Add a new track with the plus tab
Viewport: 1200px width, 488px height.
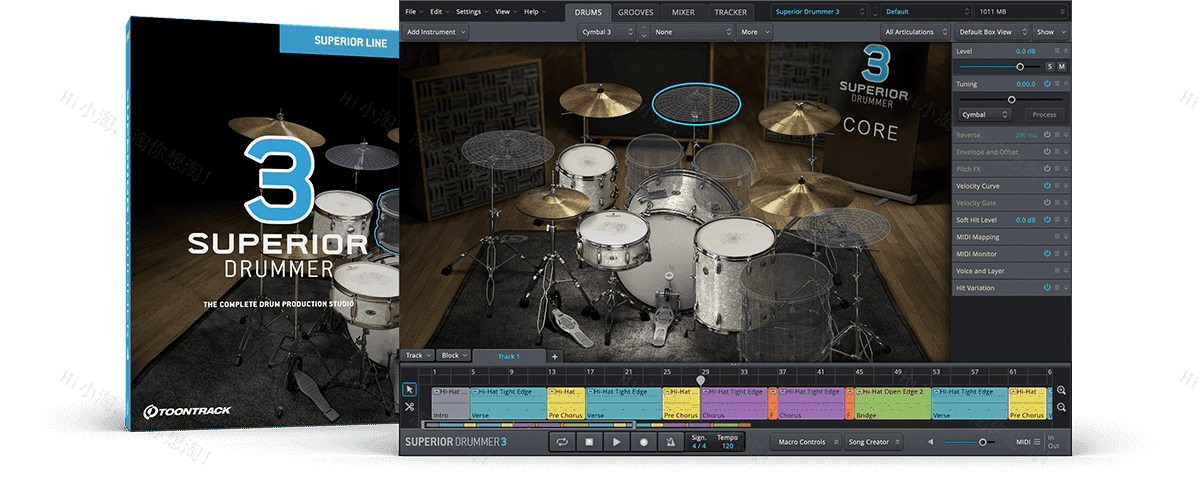tap(555, 356)
